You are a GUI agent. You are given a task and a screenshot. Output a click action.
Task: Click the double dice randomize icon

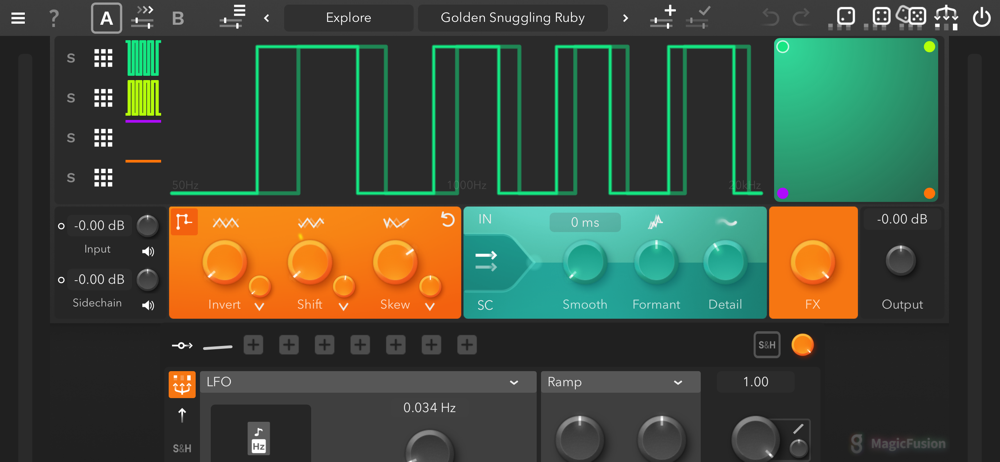911,15
